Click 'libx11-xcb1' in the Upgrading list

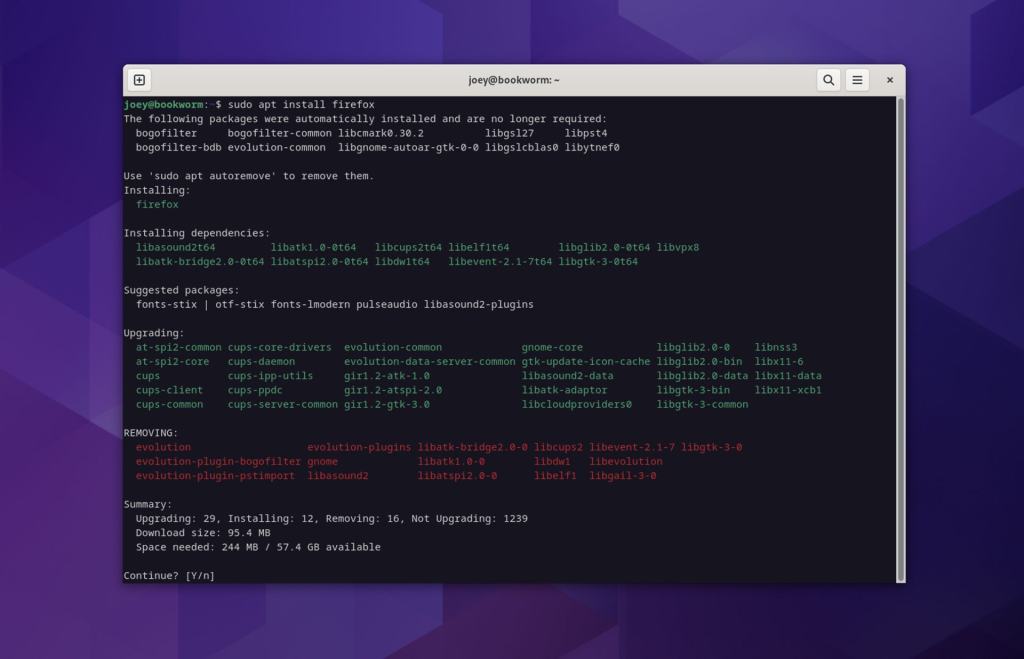pyautogui.click(x=788, y=391)
